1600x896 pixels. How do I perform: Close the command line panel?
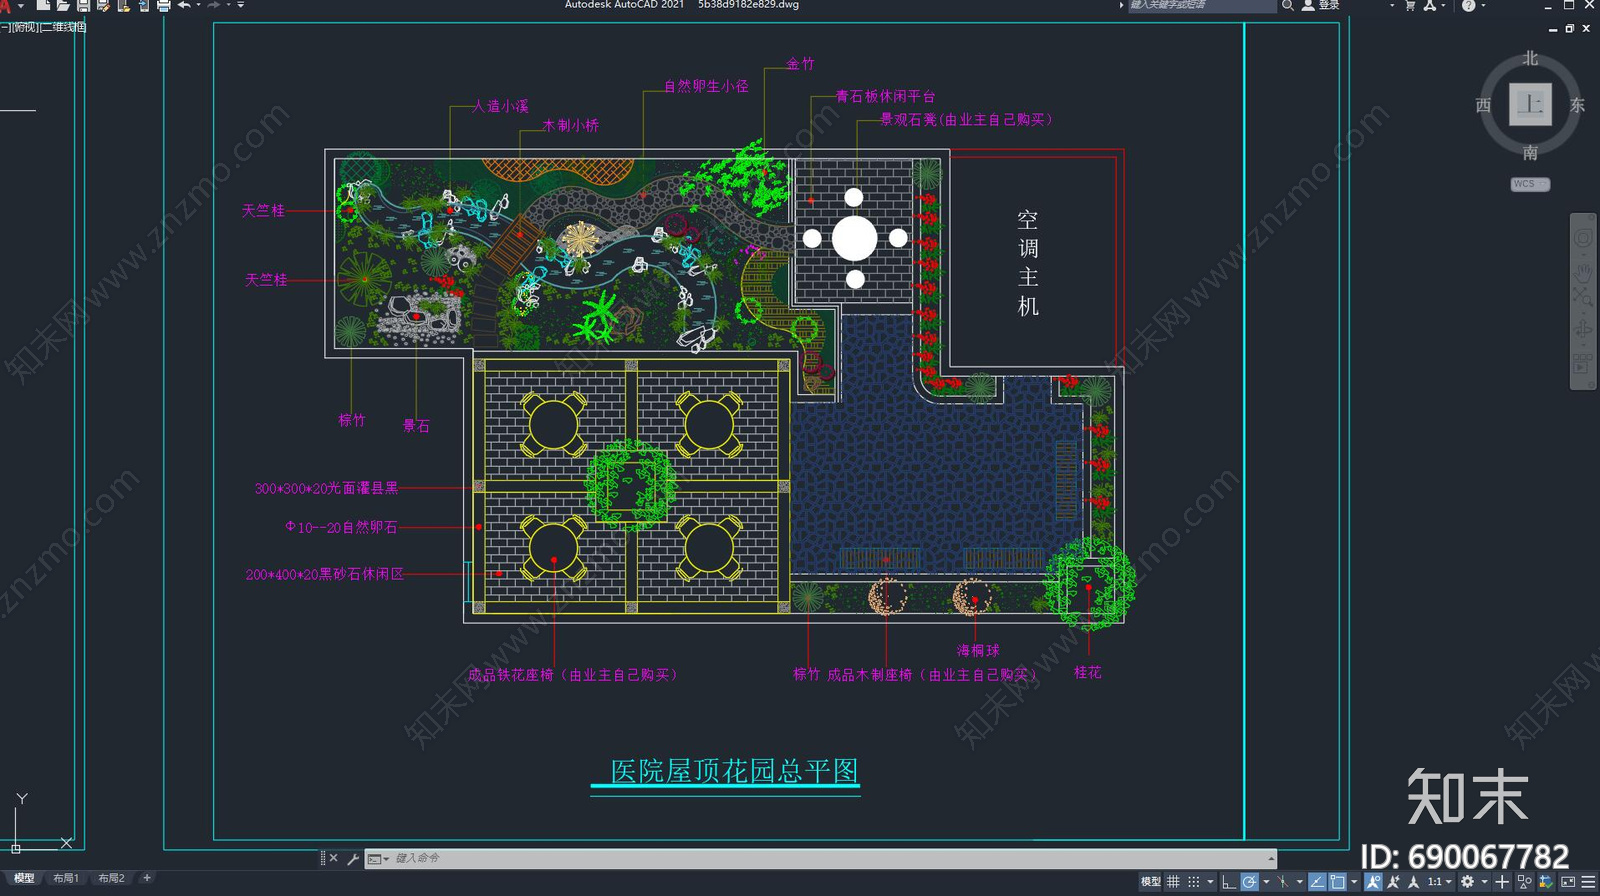[333, 858]
